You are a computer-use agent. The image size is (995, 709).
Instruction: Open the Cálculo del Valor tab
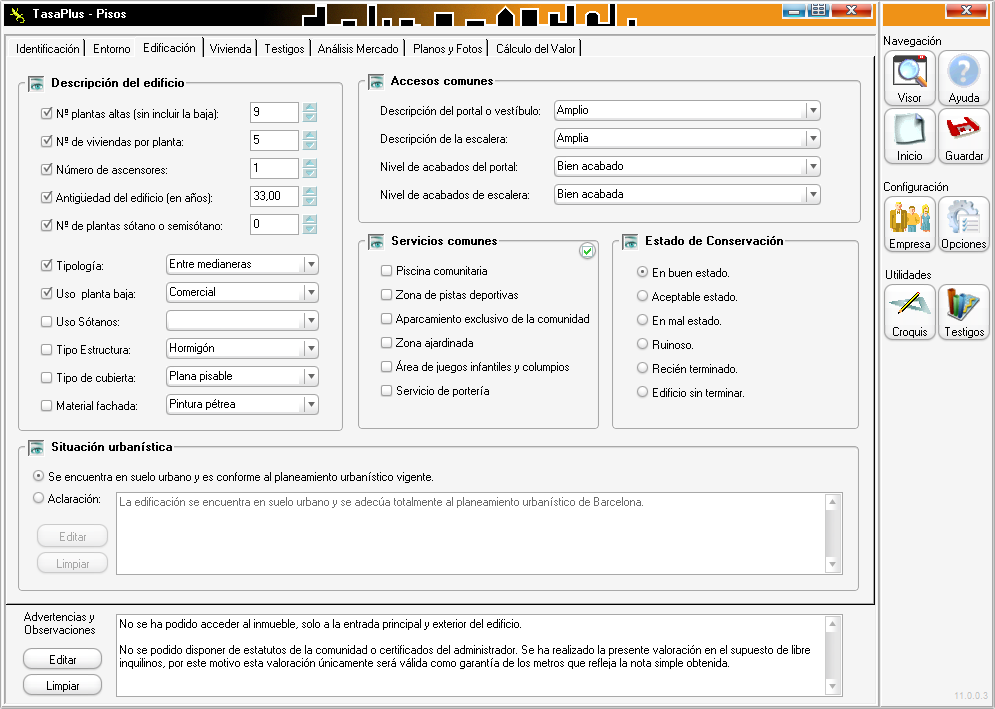click(x=535, y=48)
